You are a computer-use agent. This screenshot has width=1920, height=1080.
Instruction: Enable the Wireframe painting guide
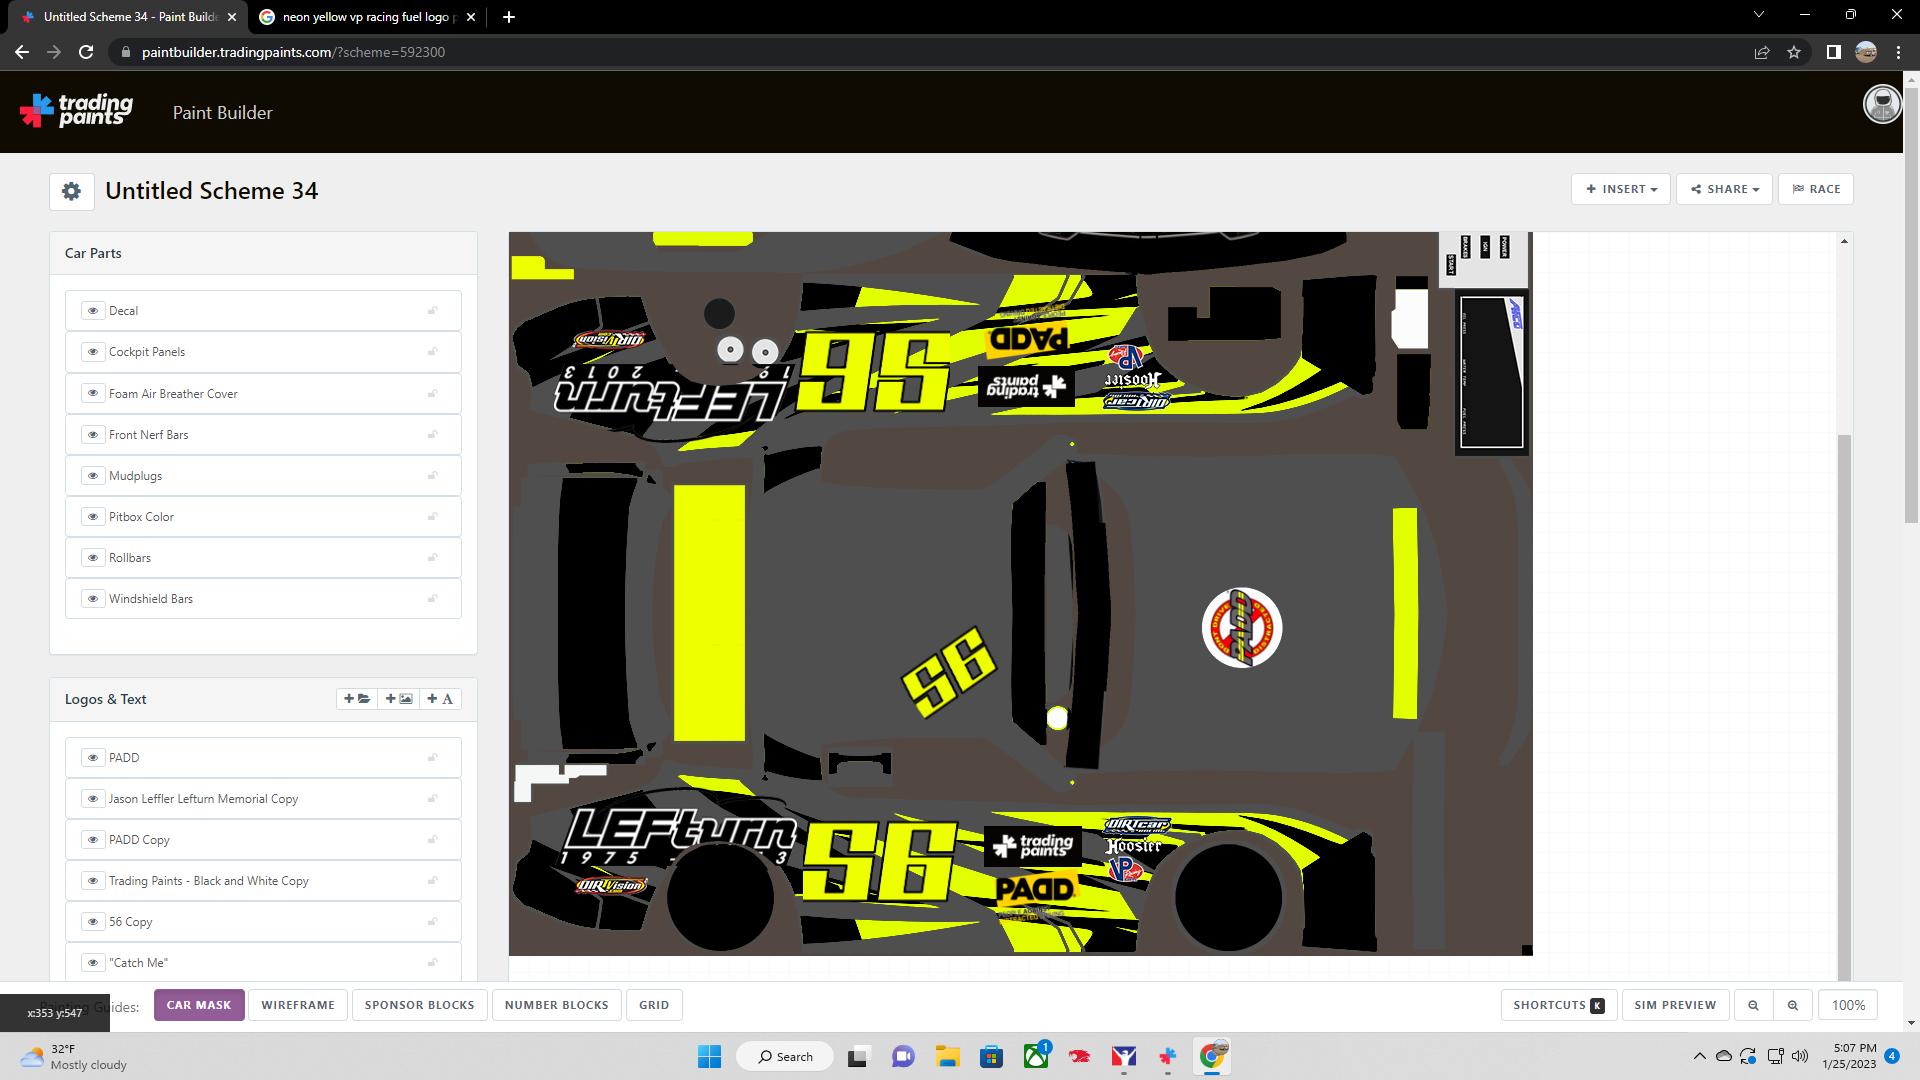tap(298, 1006)
